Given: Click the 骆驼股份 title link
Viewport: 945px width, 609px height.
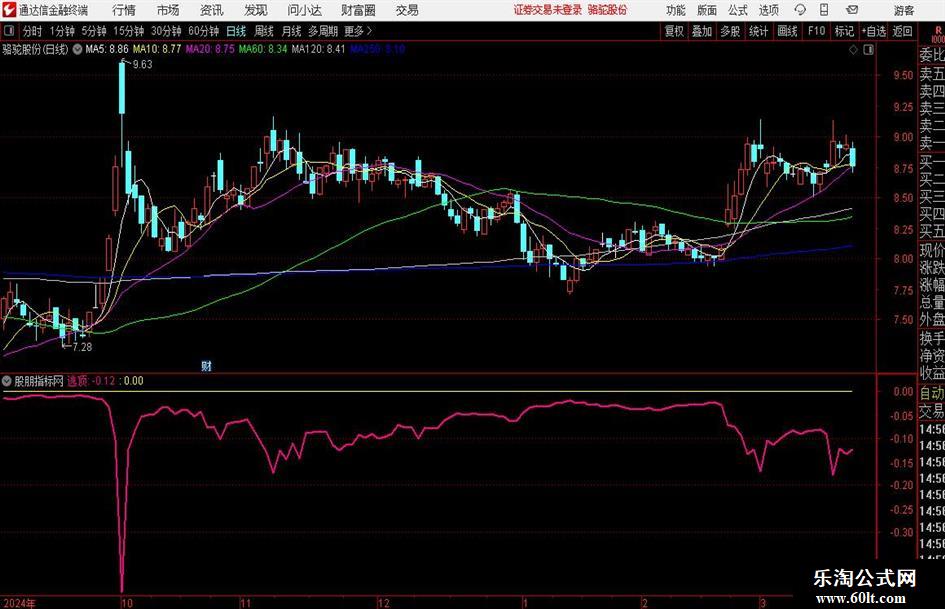Looking at the screenshot, I should tap(607, 10).
